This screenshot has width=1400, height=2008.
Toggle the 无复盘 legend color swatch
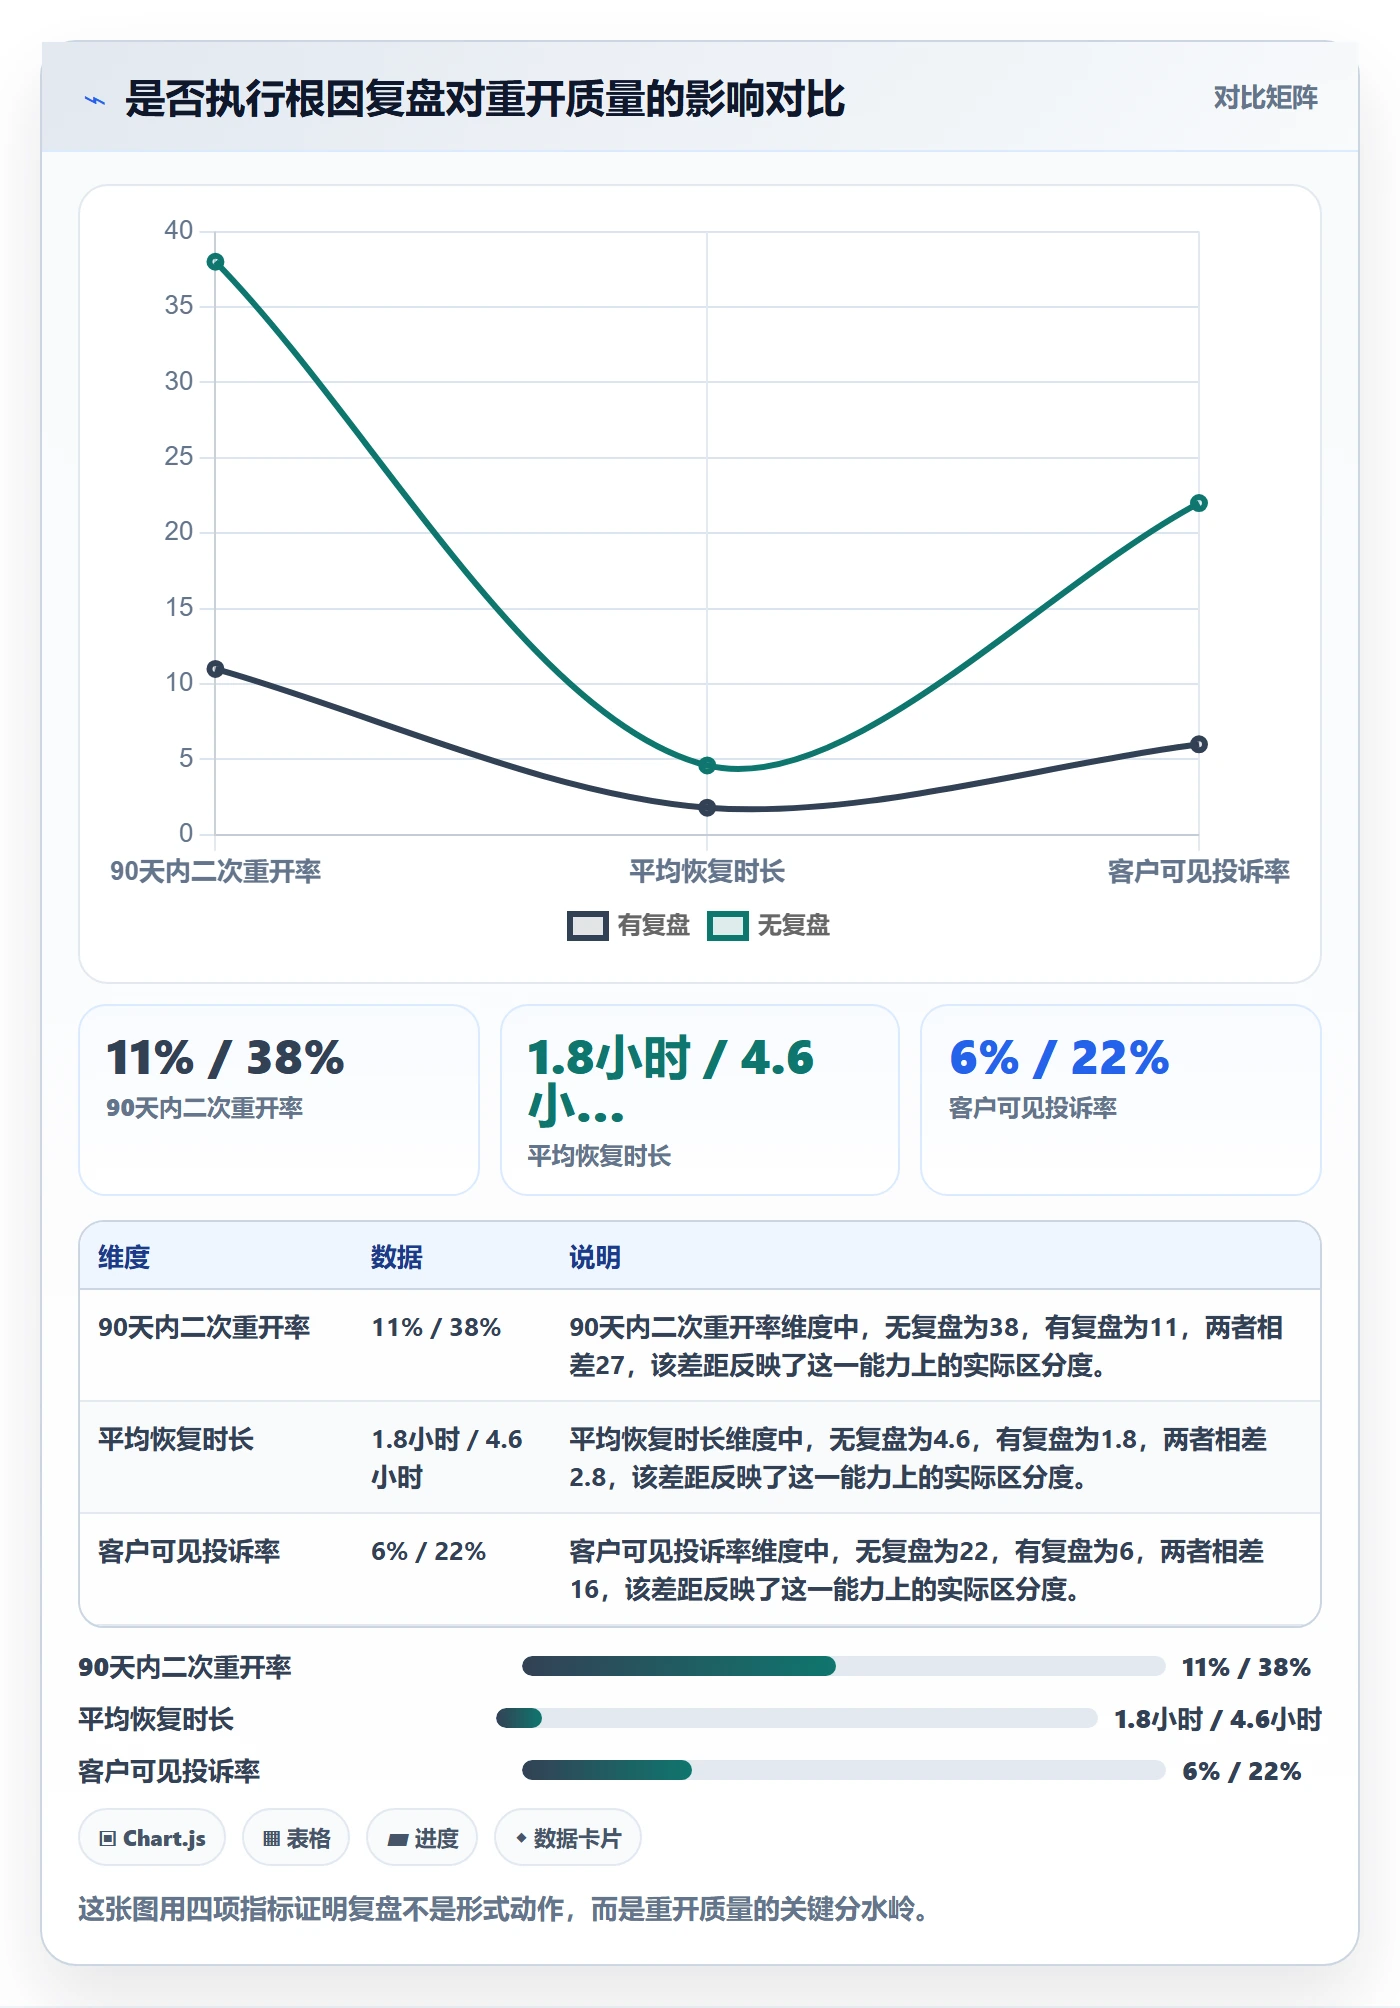728,926
